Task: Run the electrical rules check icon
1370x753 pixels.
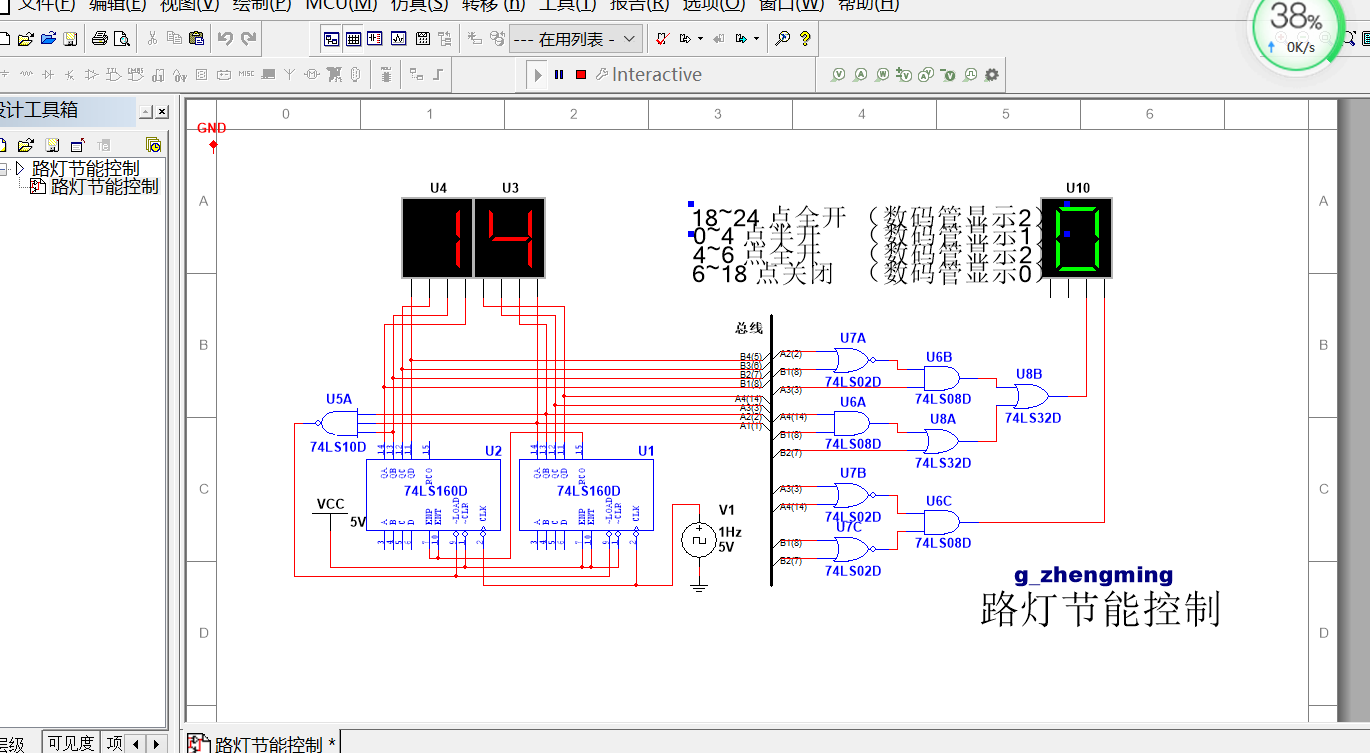Action: pos(663,39)
